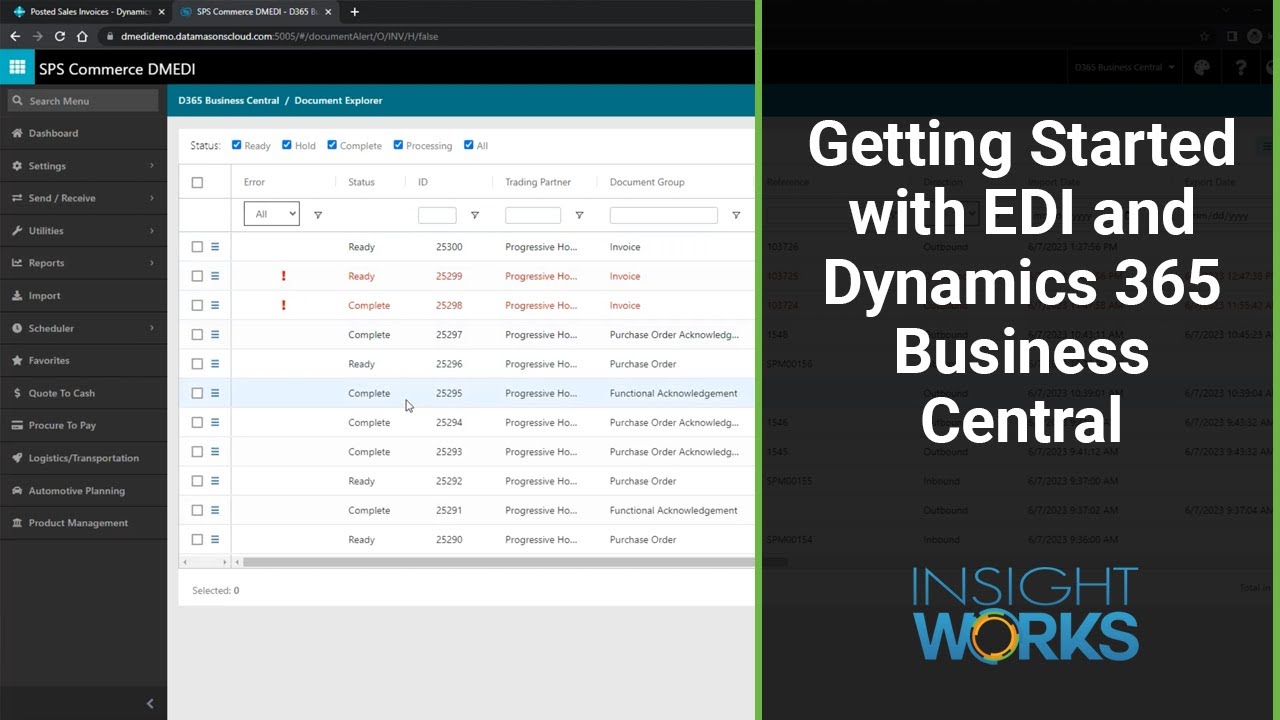Check the select-all header checkbox
This screenshot has width=1280, height=720.
coord(197,182)
